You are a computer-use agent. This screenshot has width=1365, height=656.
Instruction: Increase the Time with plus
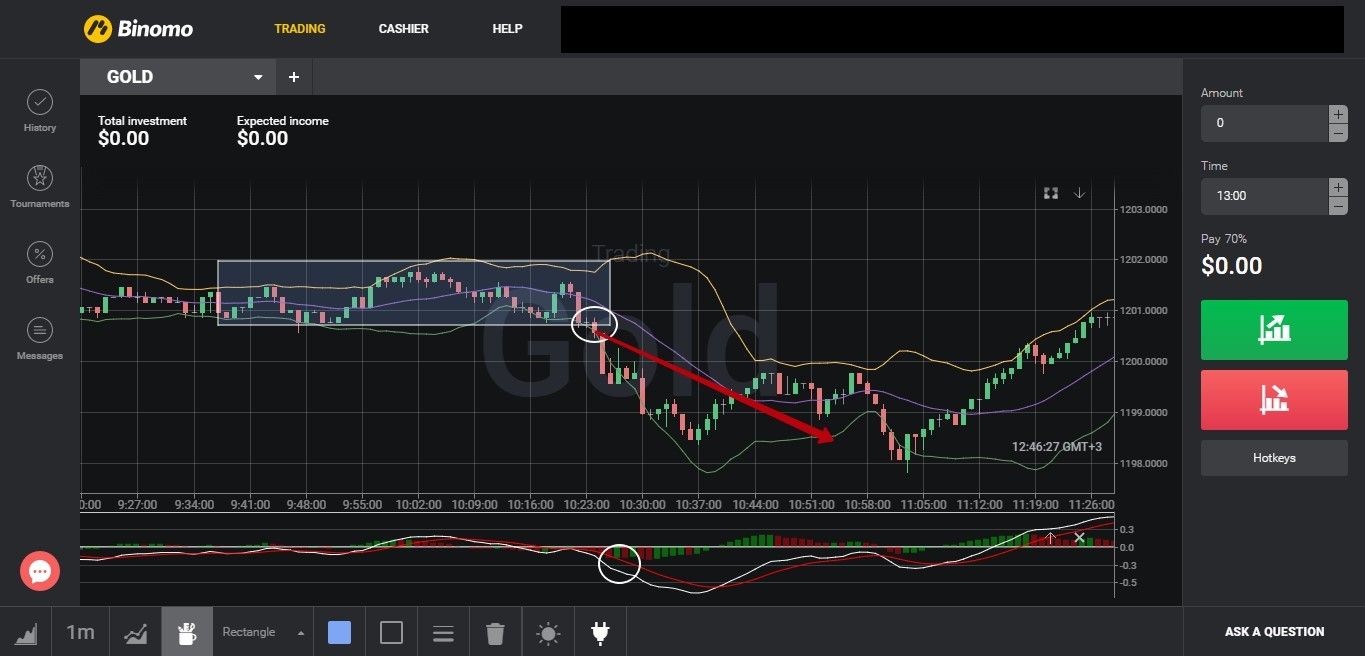(1338, 187)
